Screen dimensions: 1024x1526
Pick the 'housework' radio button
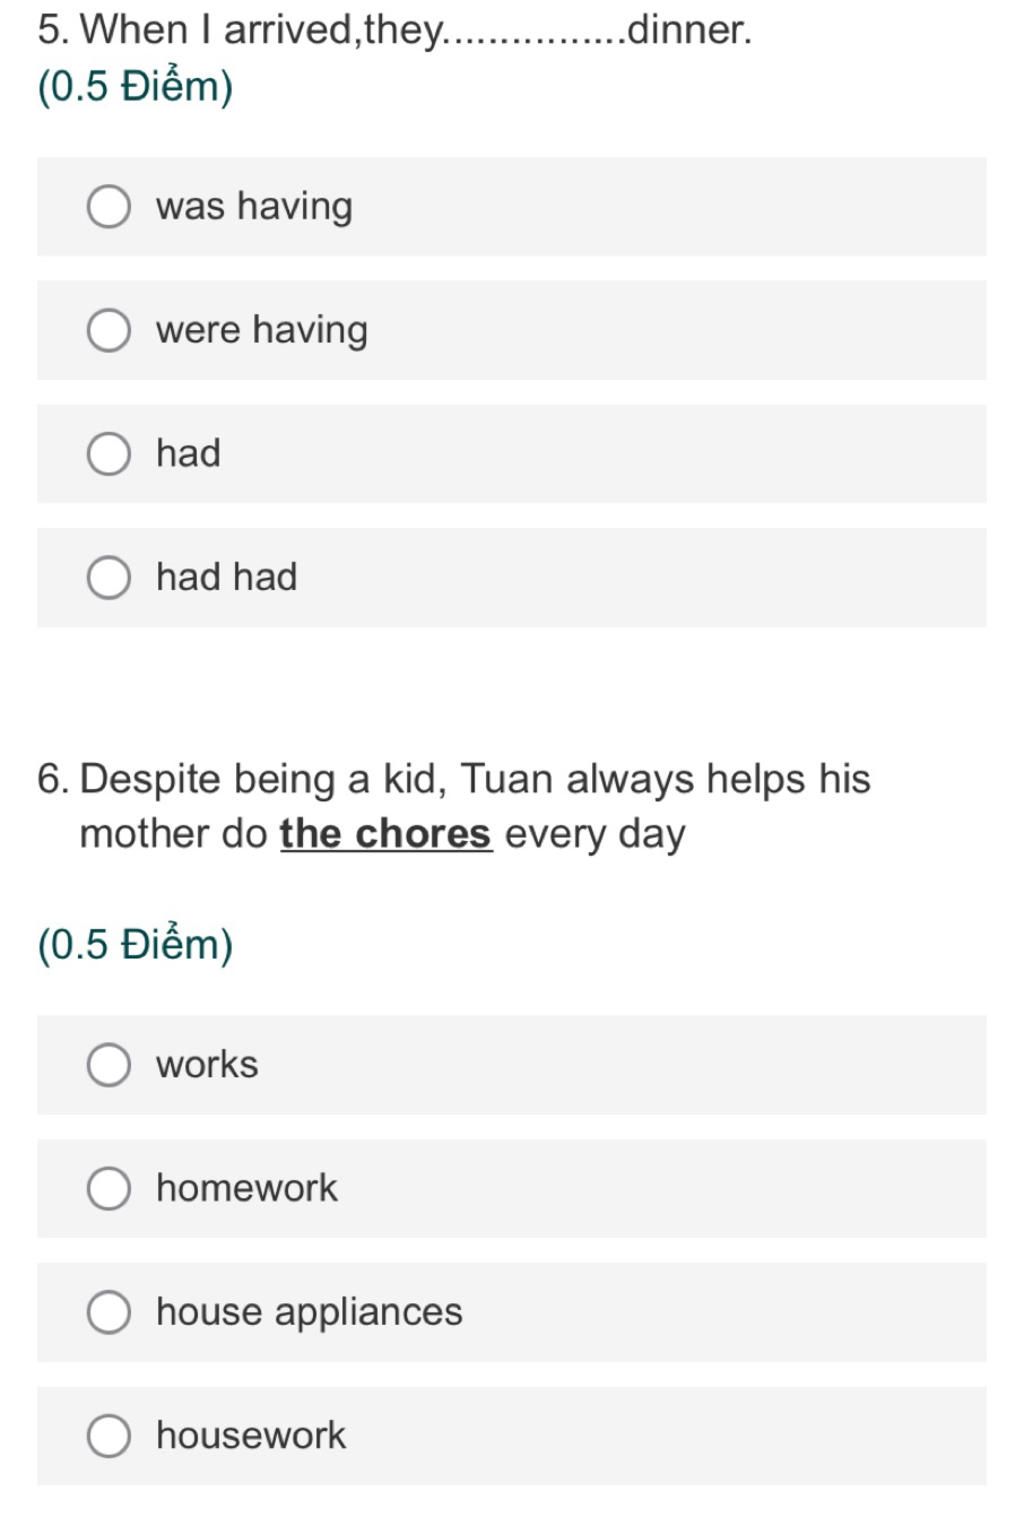(x=109, y=1436)
